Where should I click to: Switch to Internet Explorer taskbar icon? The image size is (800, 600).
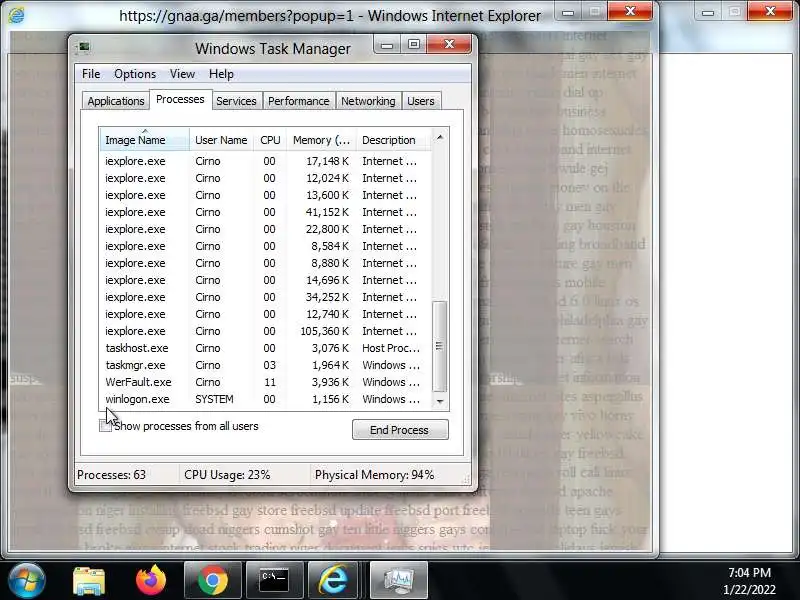[x=334, y=581]
